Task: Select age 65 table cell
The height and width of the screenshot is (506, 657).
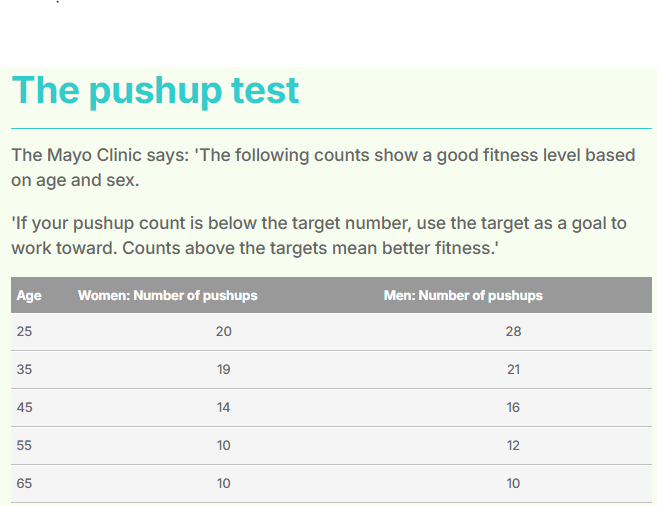Action: [x=24, y=483]
